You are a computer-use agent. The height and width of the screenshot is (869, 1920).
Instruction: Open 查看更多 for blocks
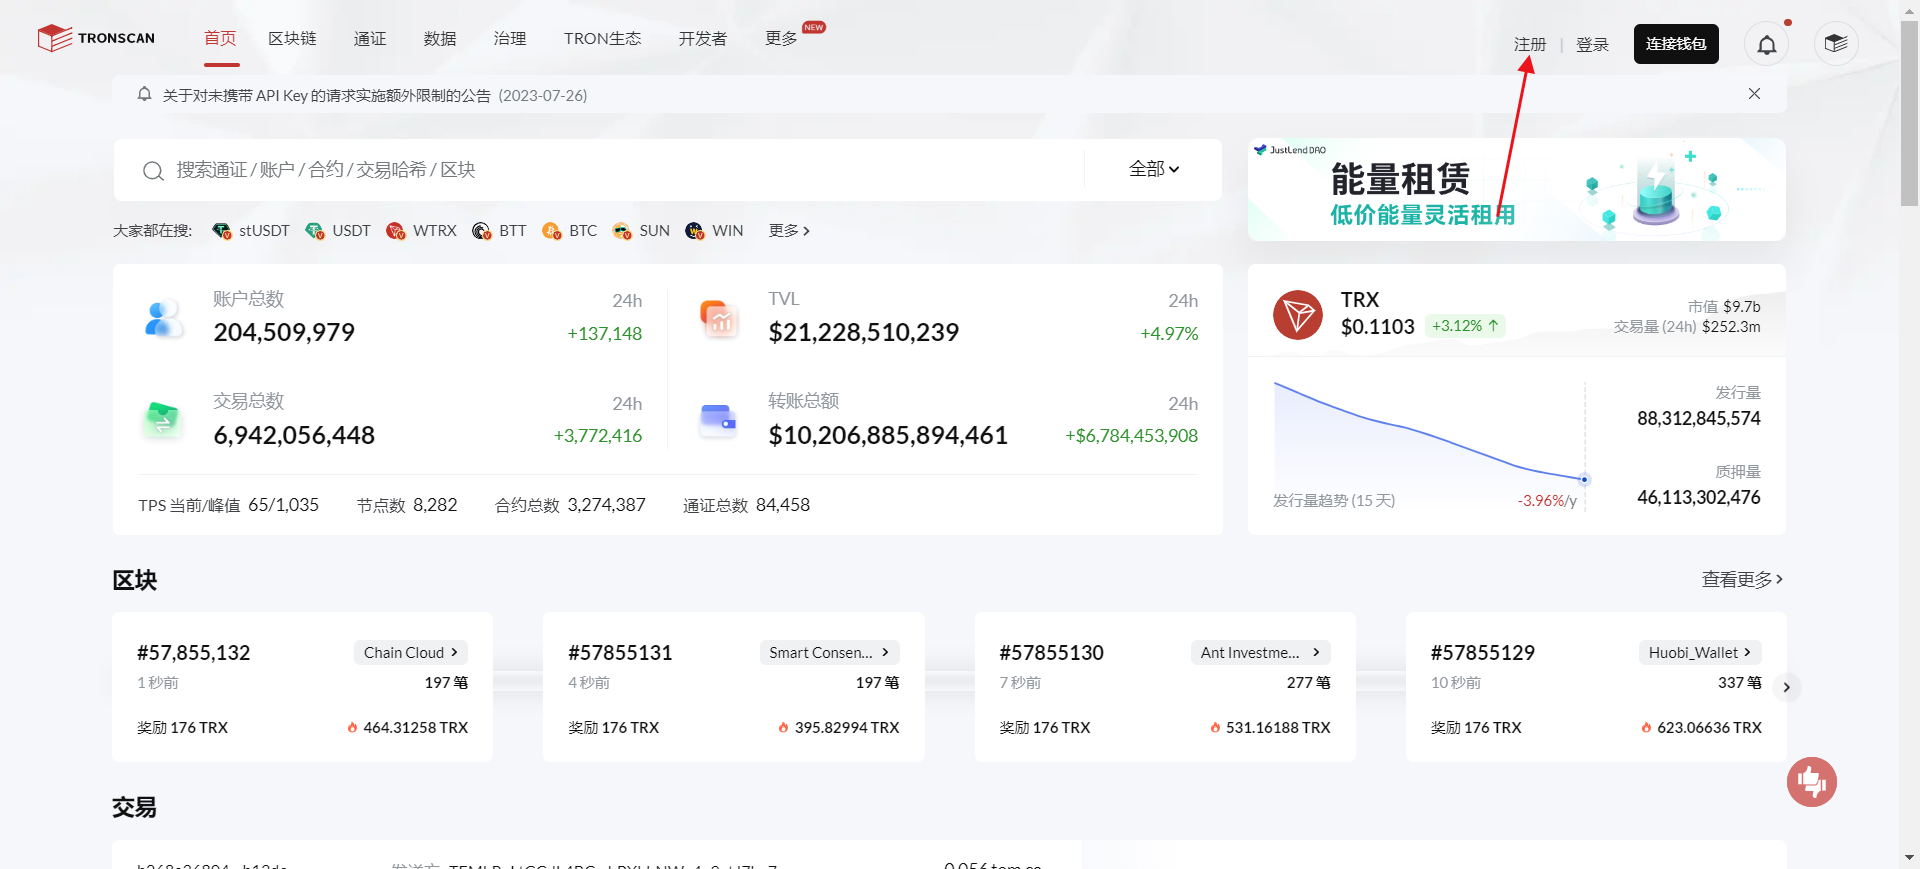coord(1741,580)
